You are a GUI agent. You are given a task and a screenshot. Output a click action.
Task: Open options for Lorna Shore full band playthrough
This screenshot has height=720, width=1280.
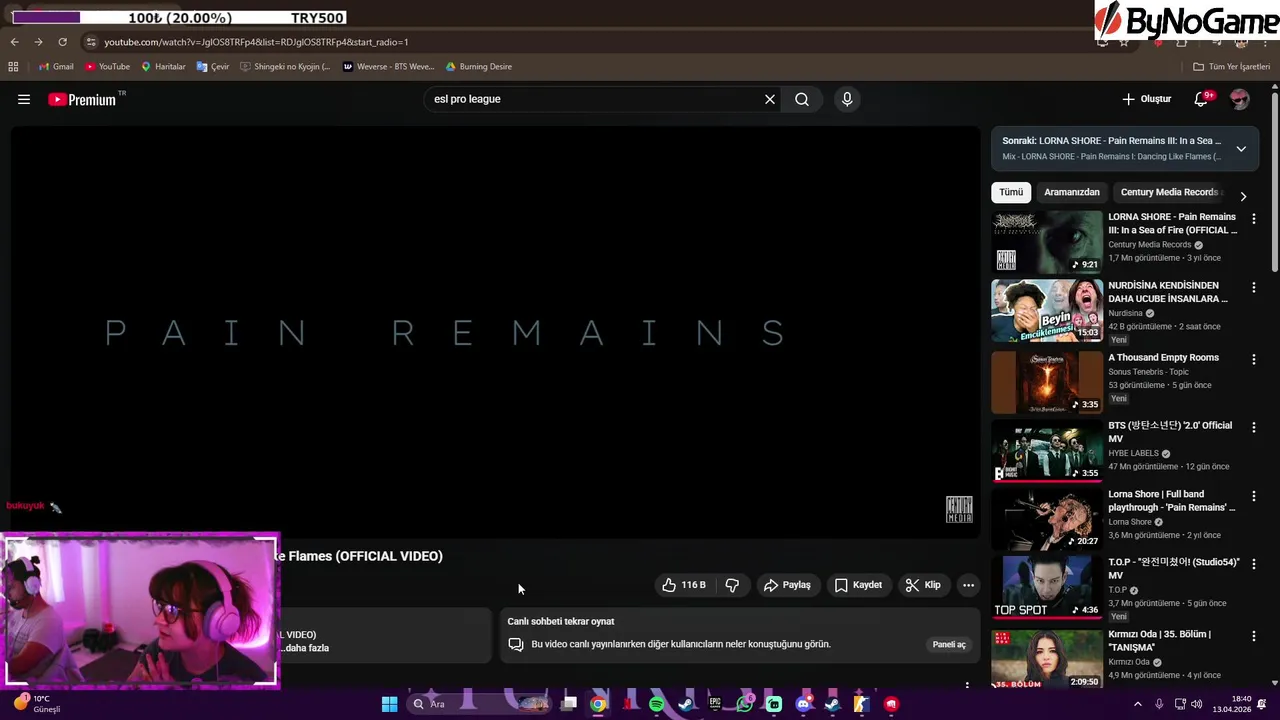(x=1253, y=496)
